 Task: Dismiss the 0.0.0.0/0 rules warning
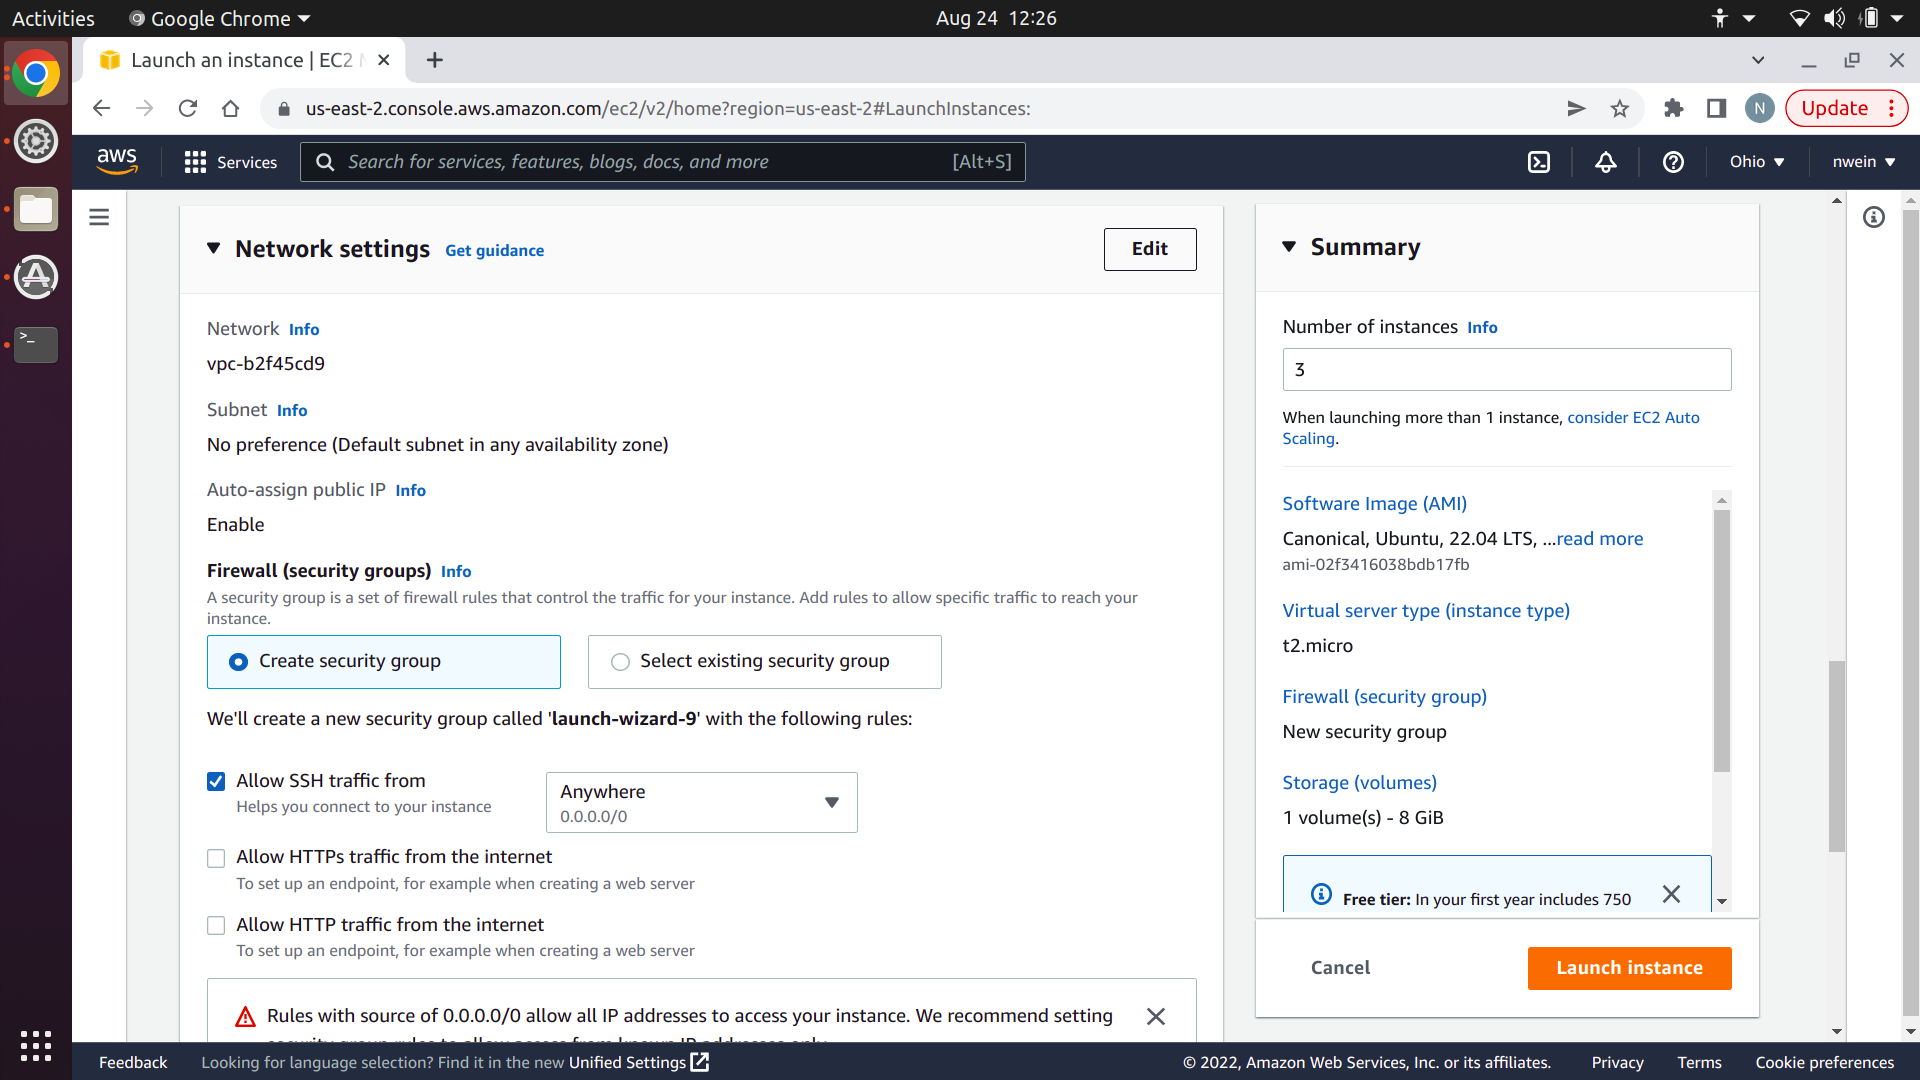pyautogui.click(x=1156, y=1016)
